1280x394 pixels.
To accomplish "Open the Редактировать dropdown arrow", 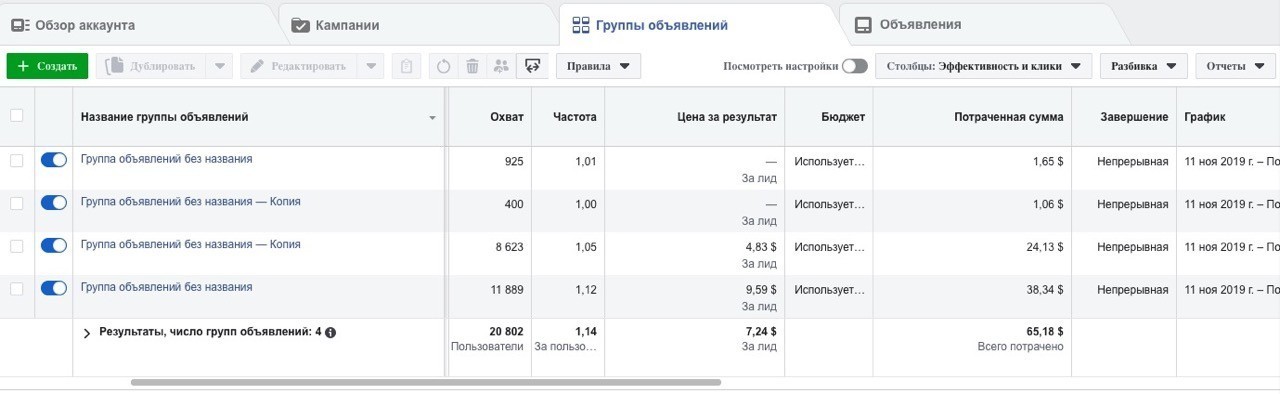I will pyautogui.click(x=371, y=66).
